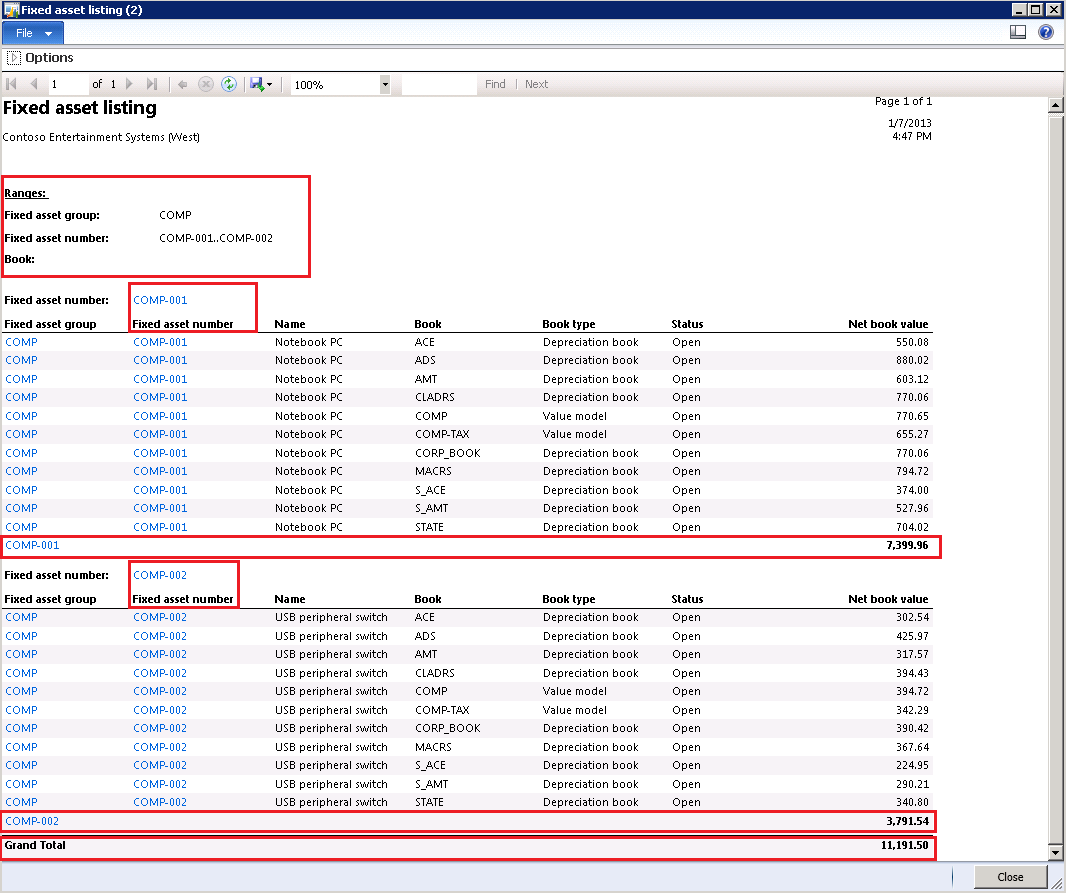The image size is (1066, 893).
Task: Click the Close button
Action: point(1009,876)
